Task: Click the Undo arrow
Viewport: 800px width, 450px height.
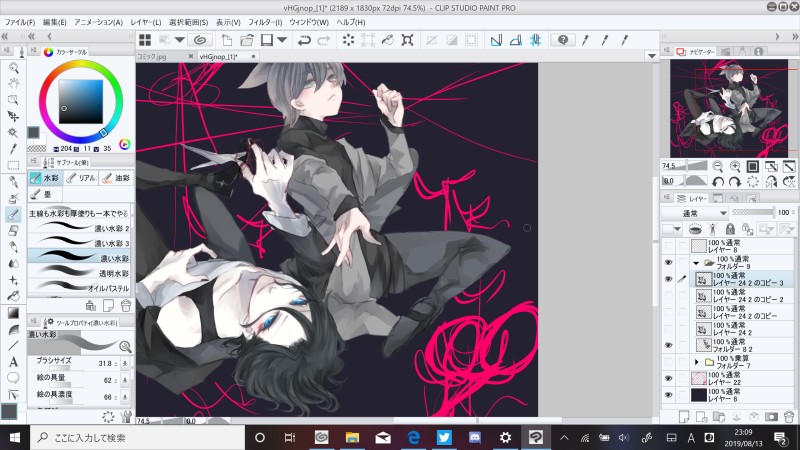Action: [304, 40]
